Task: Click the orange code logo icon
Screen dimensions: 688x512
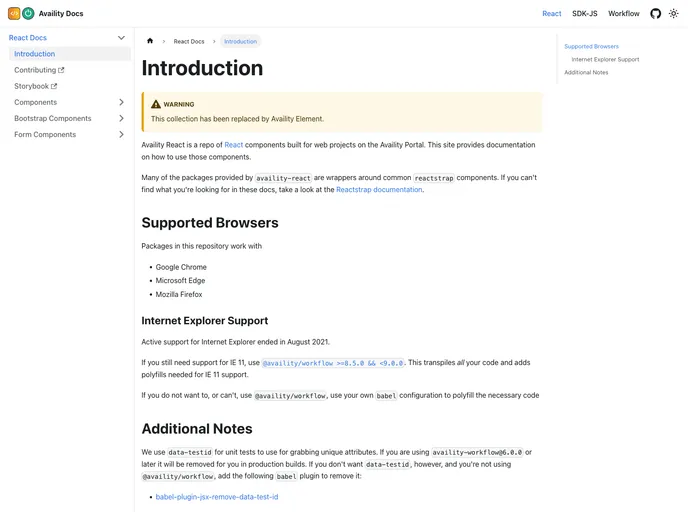Action: 14,14
